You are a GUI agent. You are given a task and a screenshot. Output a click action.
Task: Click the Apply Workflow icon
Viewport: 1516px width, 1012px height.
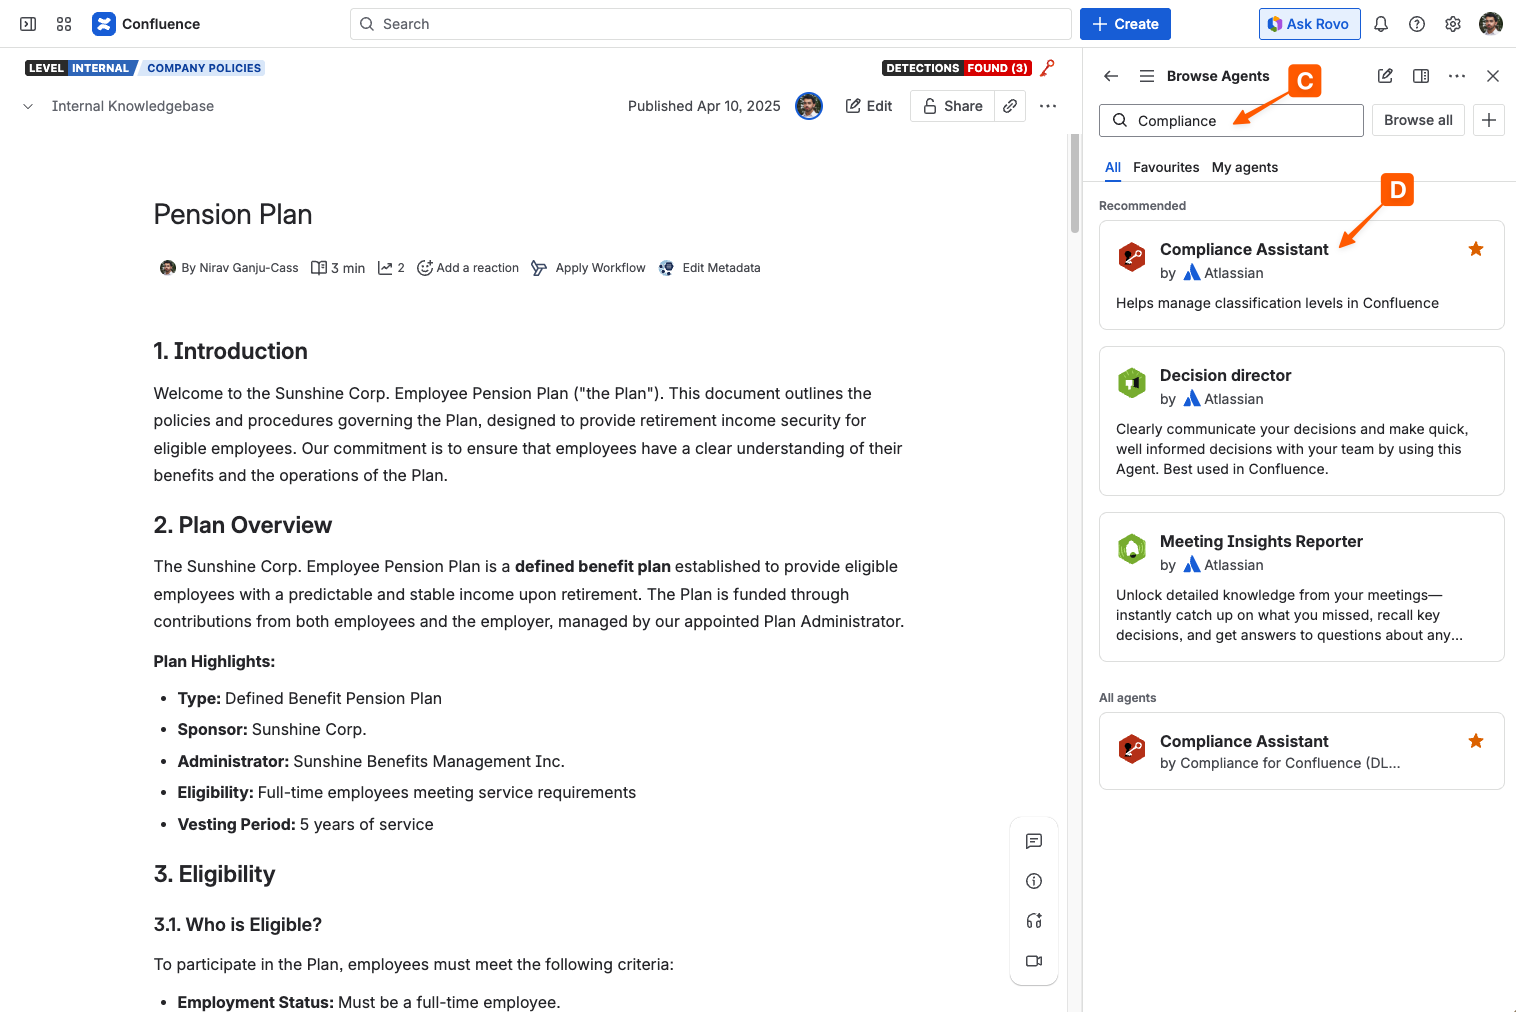(539, 268)
